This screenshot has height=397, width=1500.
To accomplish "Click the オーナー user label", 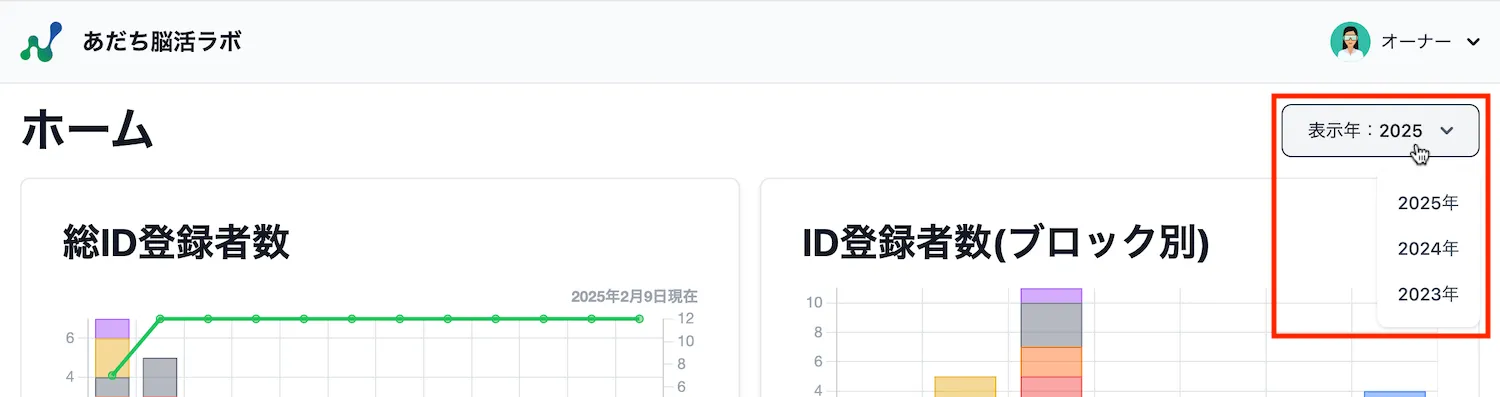I will [x=1416, y=41].
